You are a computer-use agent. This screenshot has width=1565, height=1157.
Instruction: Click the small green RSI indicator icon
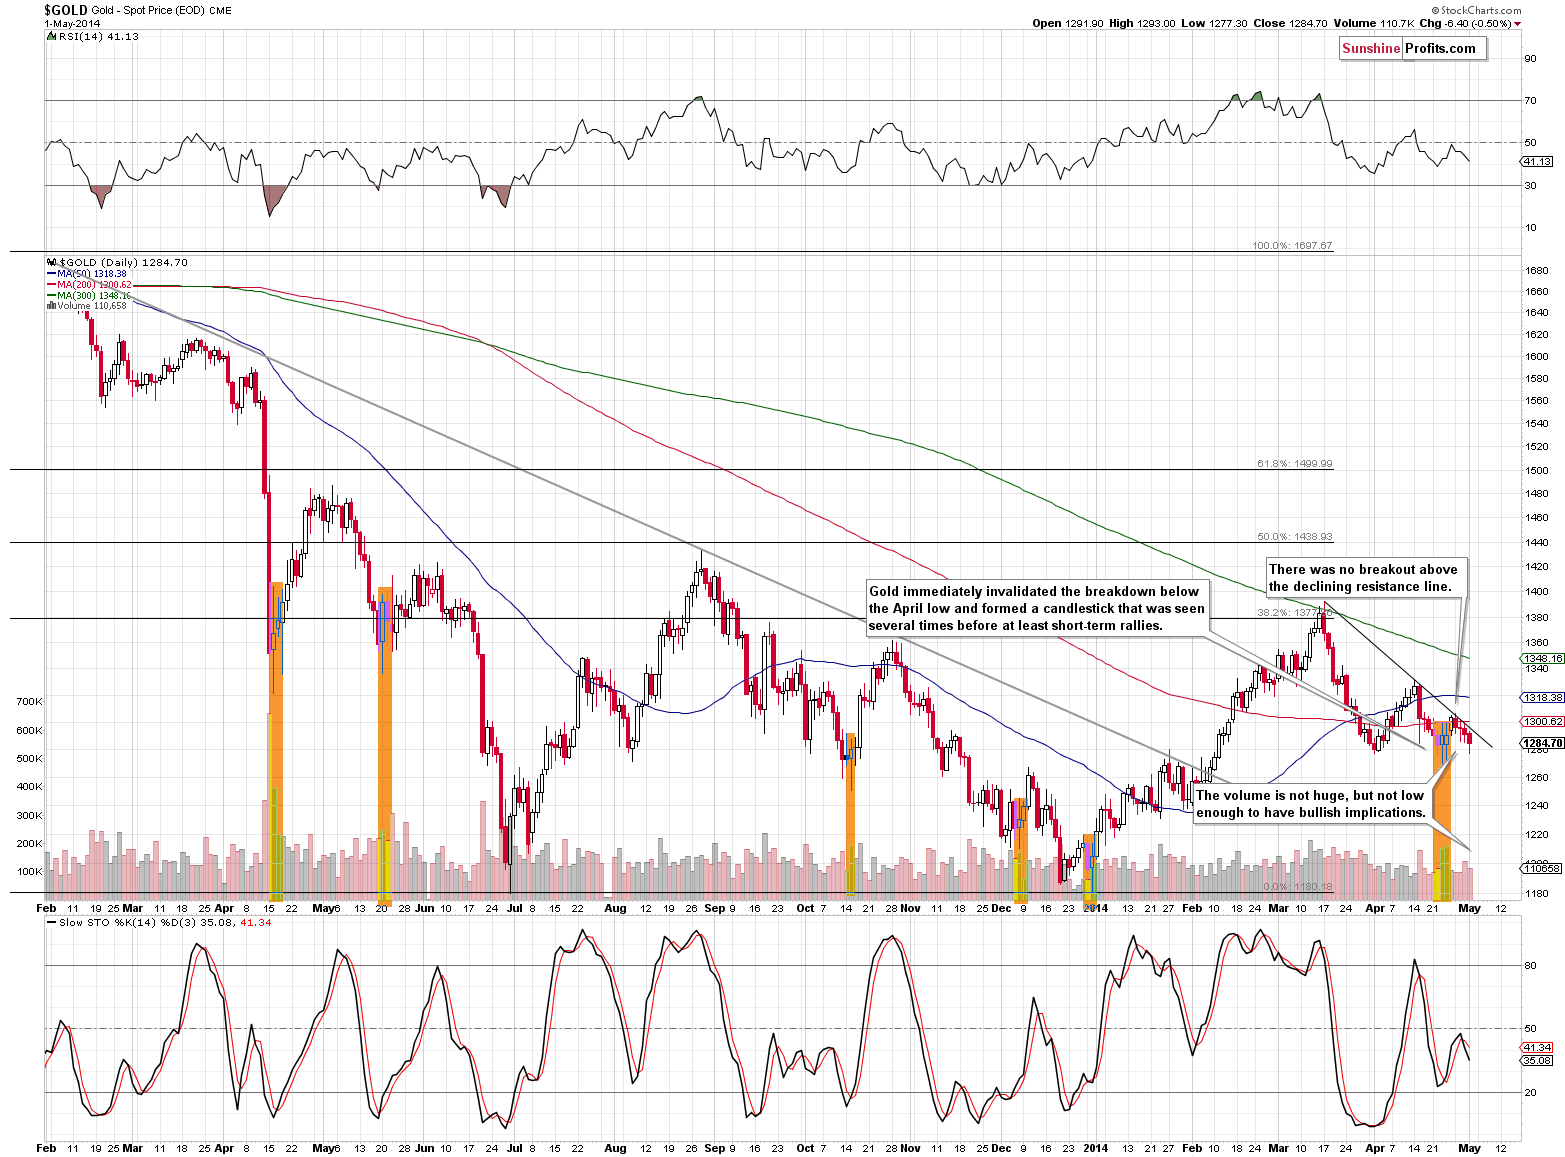pyautogui.click(x=50, y=36)
